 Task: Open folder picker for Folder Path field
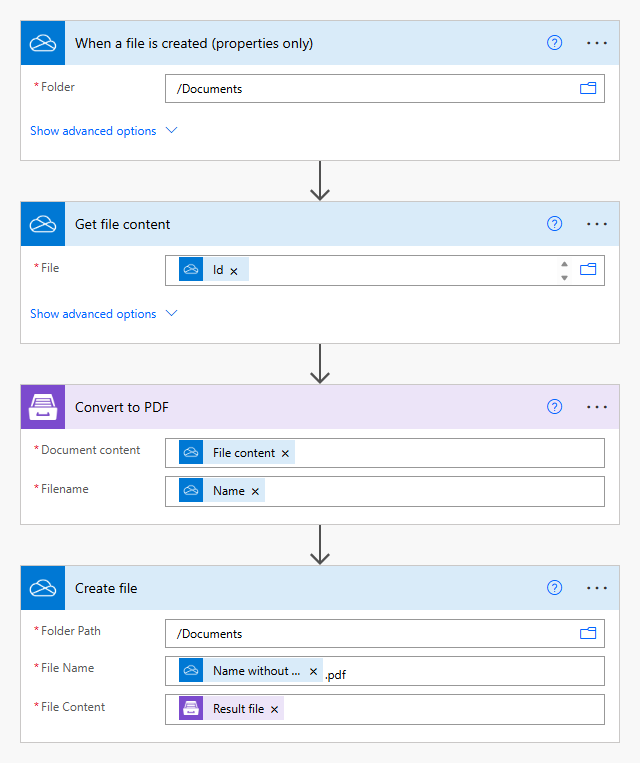pyautogui.click(x=588, y=633)
